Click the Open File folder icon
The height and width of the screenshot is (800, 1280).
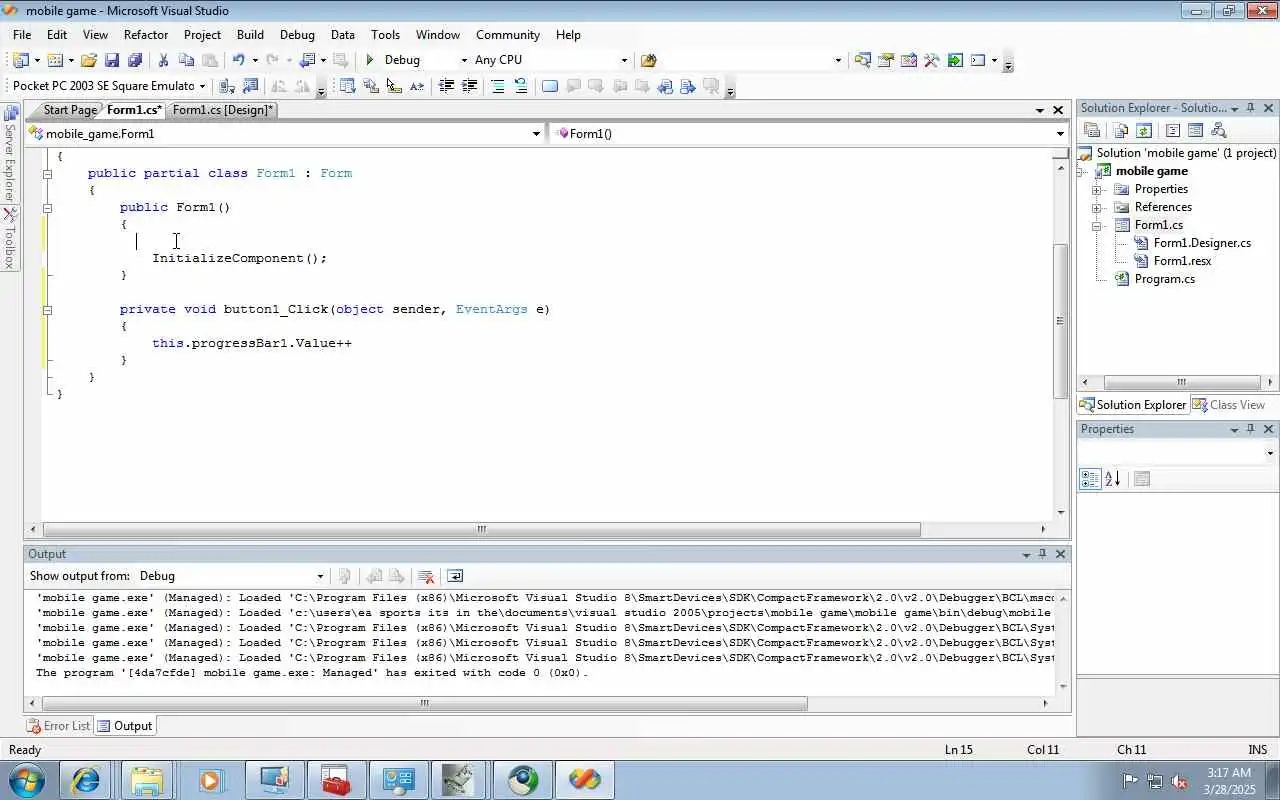(89, 60)
